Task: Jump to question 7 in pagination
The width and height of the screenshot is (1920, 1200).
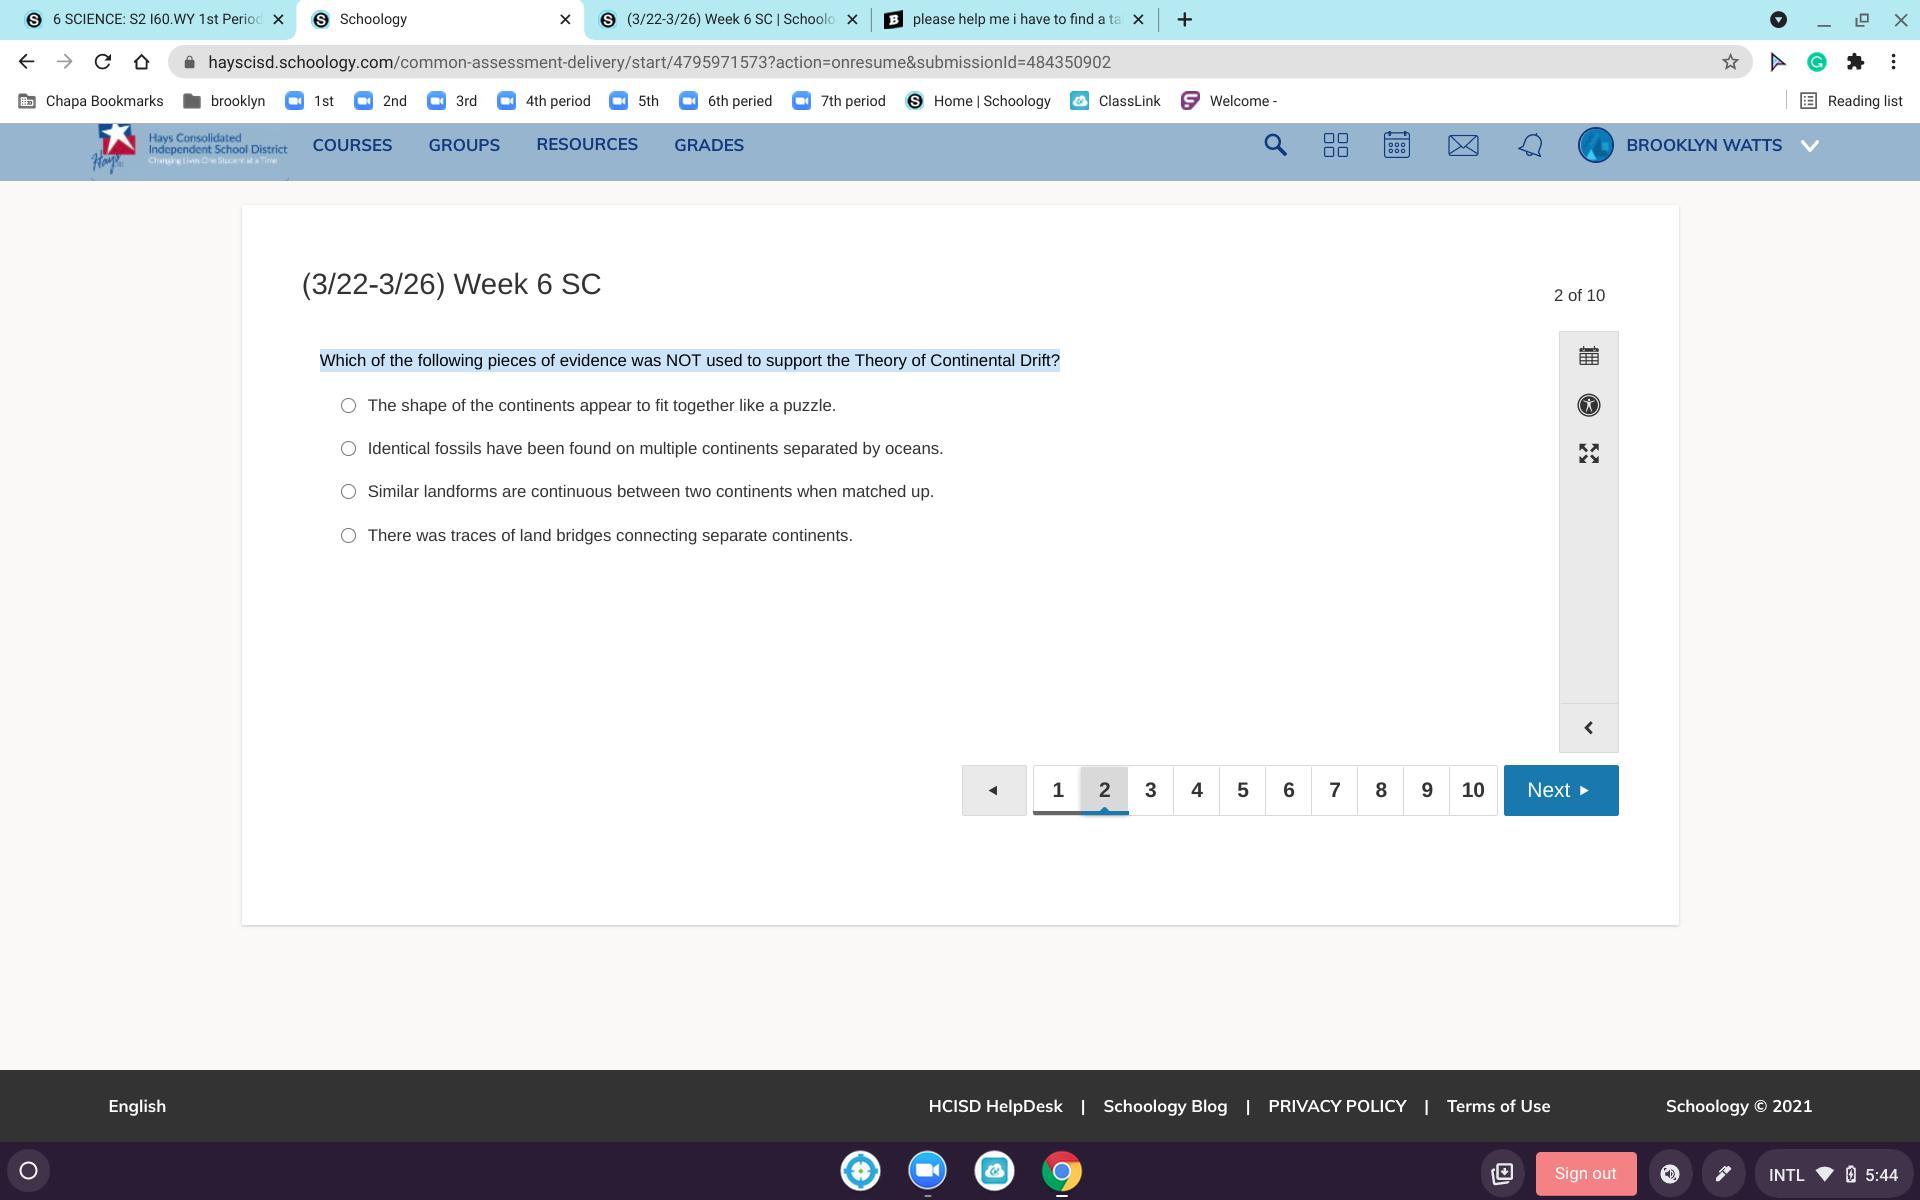Action: (1334, 790)
